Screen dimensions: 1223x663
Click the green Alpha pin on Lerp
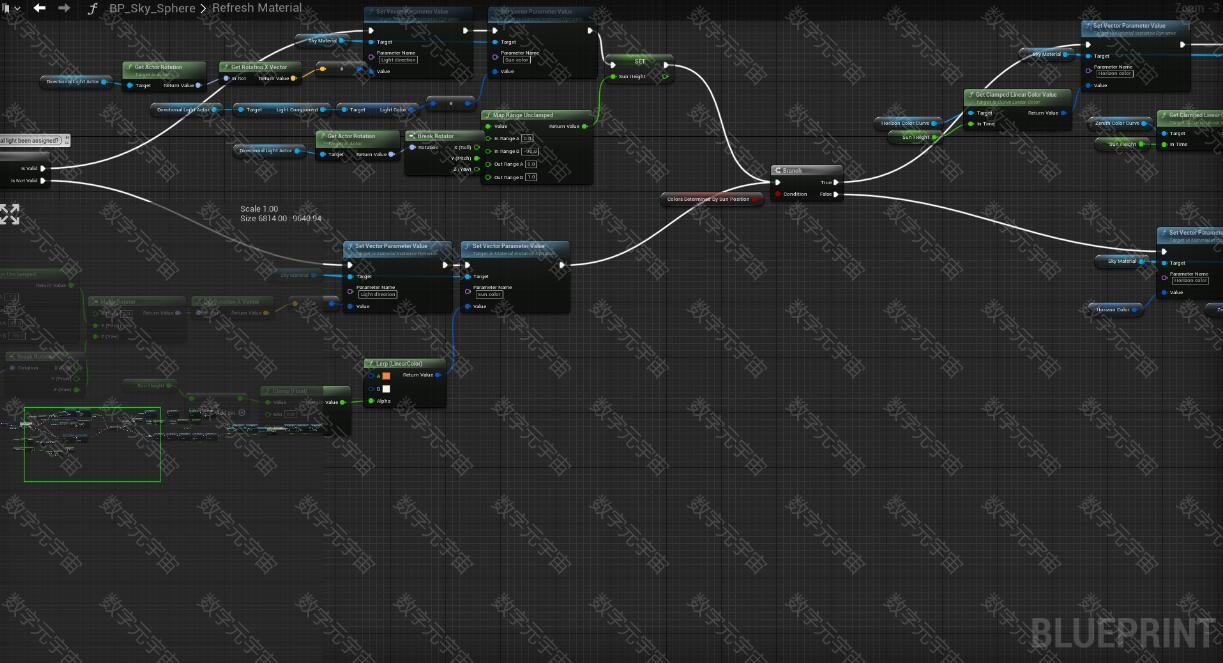pos(371,401)
